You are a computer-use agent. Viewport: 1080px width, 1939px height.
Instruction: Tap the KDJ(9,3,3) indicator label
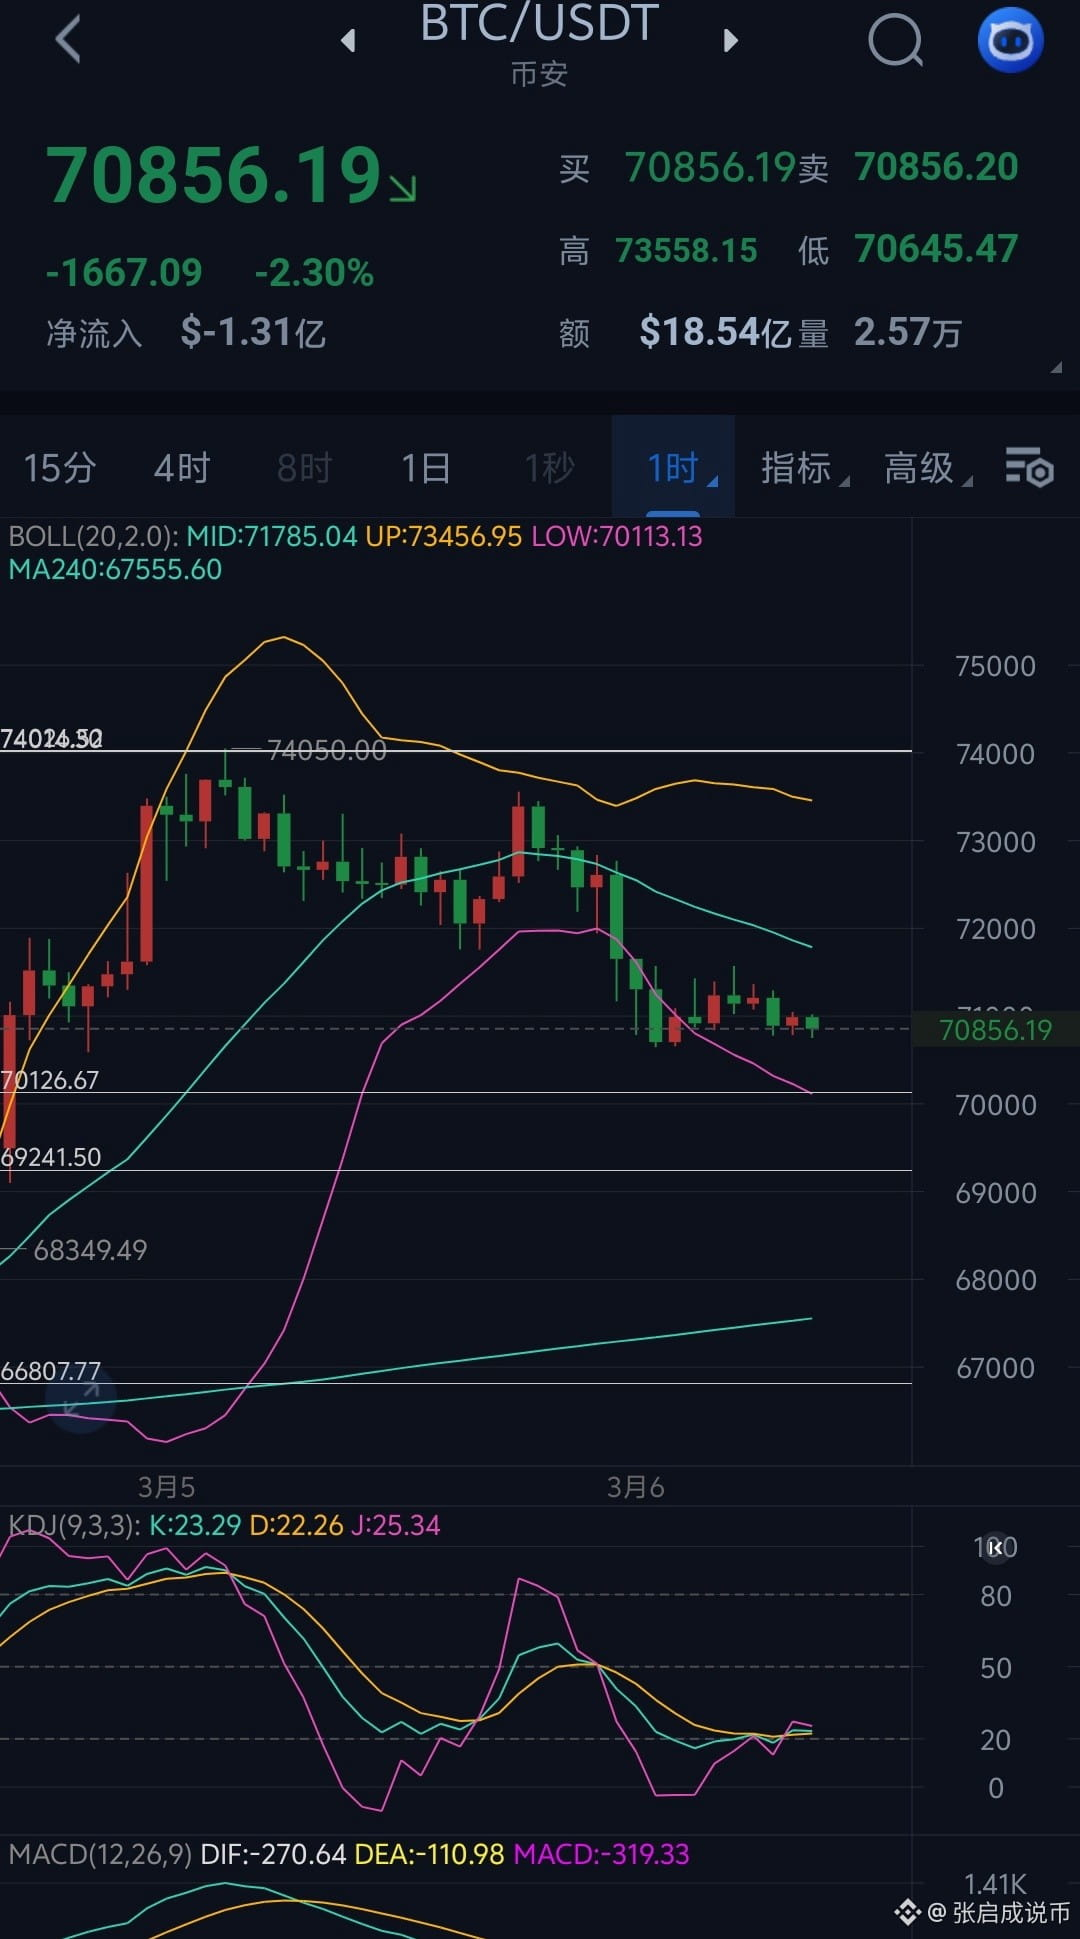click(74, 1525)
